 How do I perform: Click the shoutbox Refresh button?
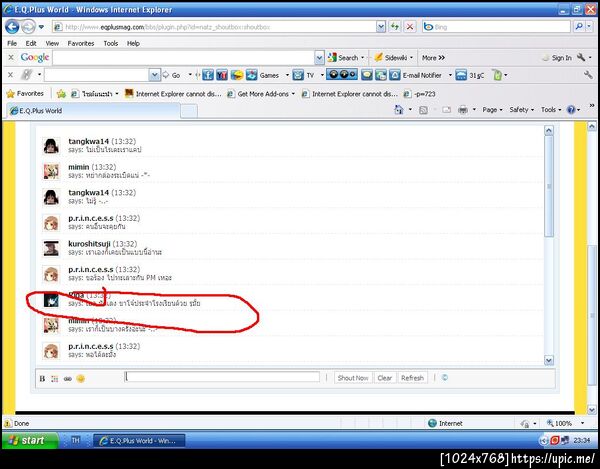point(412,378)
